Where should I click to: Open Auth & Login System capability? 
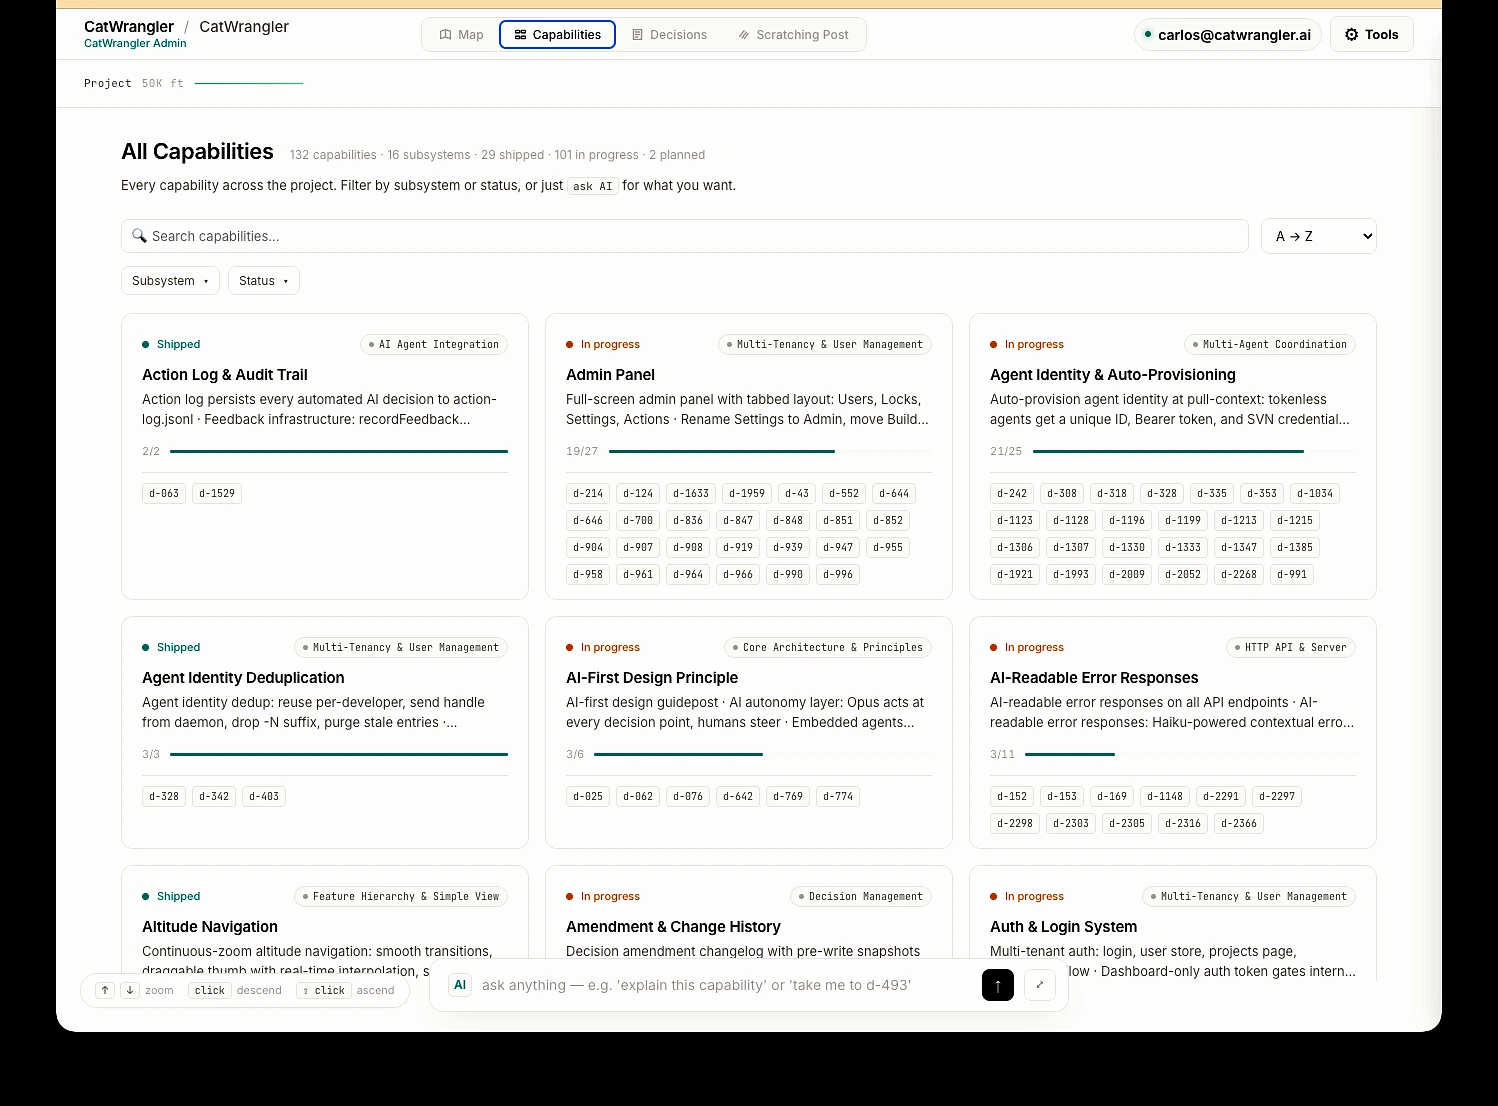point(1063,927)
